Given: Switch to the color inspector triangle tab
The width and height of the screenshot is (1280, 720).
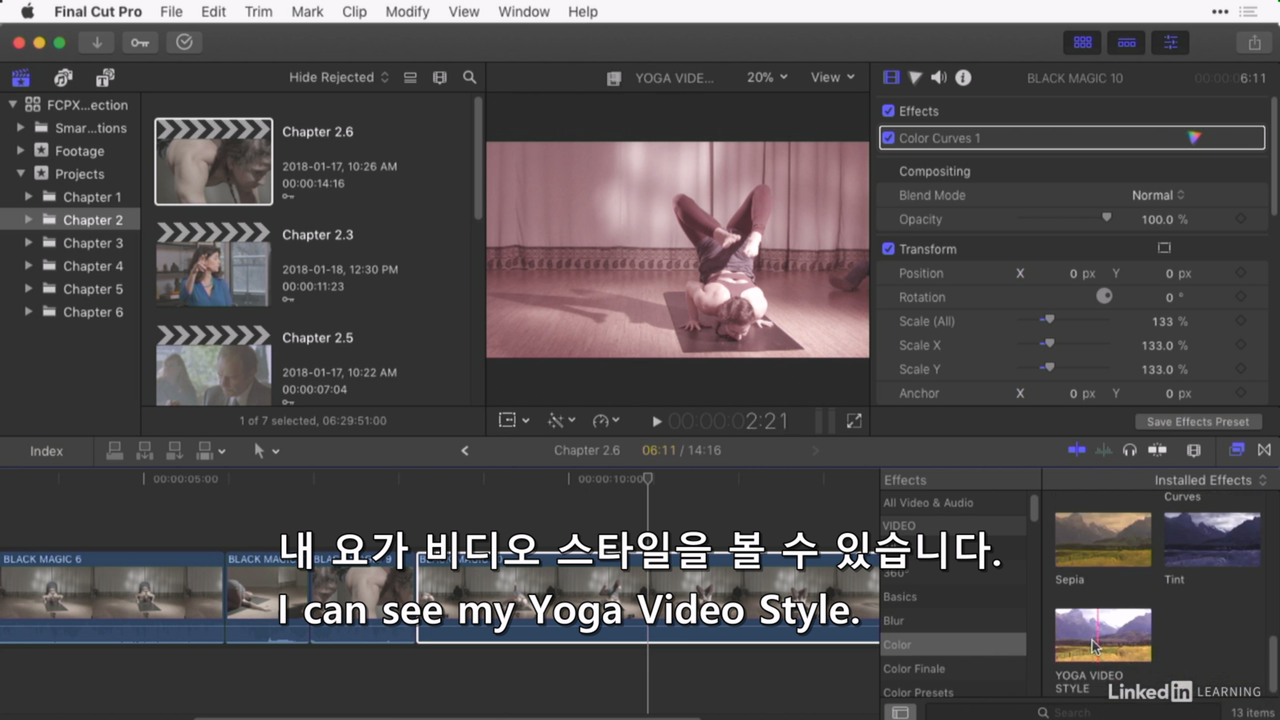Looking at the screenshot, I should click(x=915, y=77).
